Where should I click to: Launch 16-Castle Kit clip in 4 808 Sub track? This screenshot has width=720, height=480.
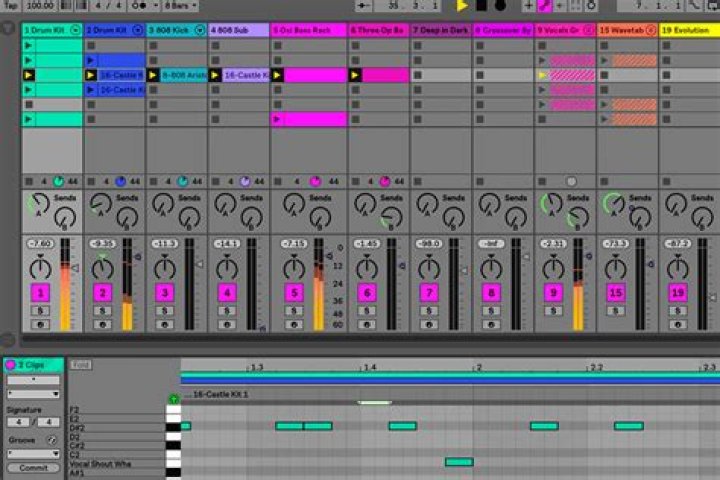pos(215,75)
